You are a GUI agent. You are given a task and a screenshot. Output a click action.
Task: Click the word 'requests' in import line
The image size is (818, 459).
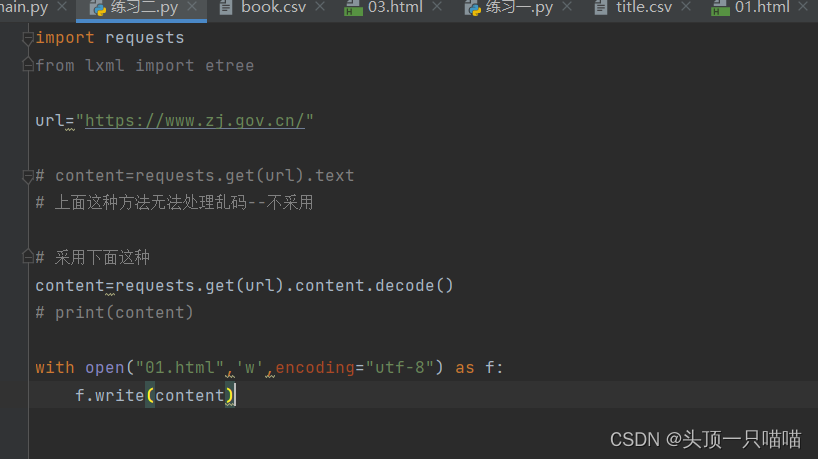coord(145,38)
